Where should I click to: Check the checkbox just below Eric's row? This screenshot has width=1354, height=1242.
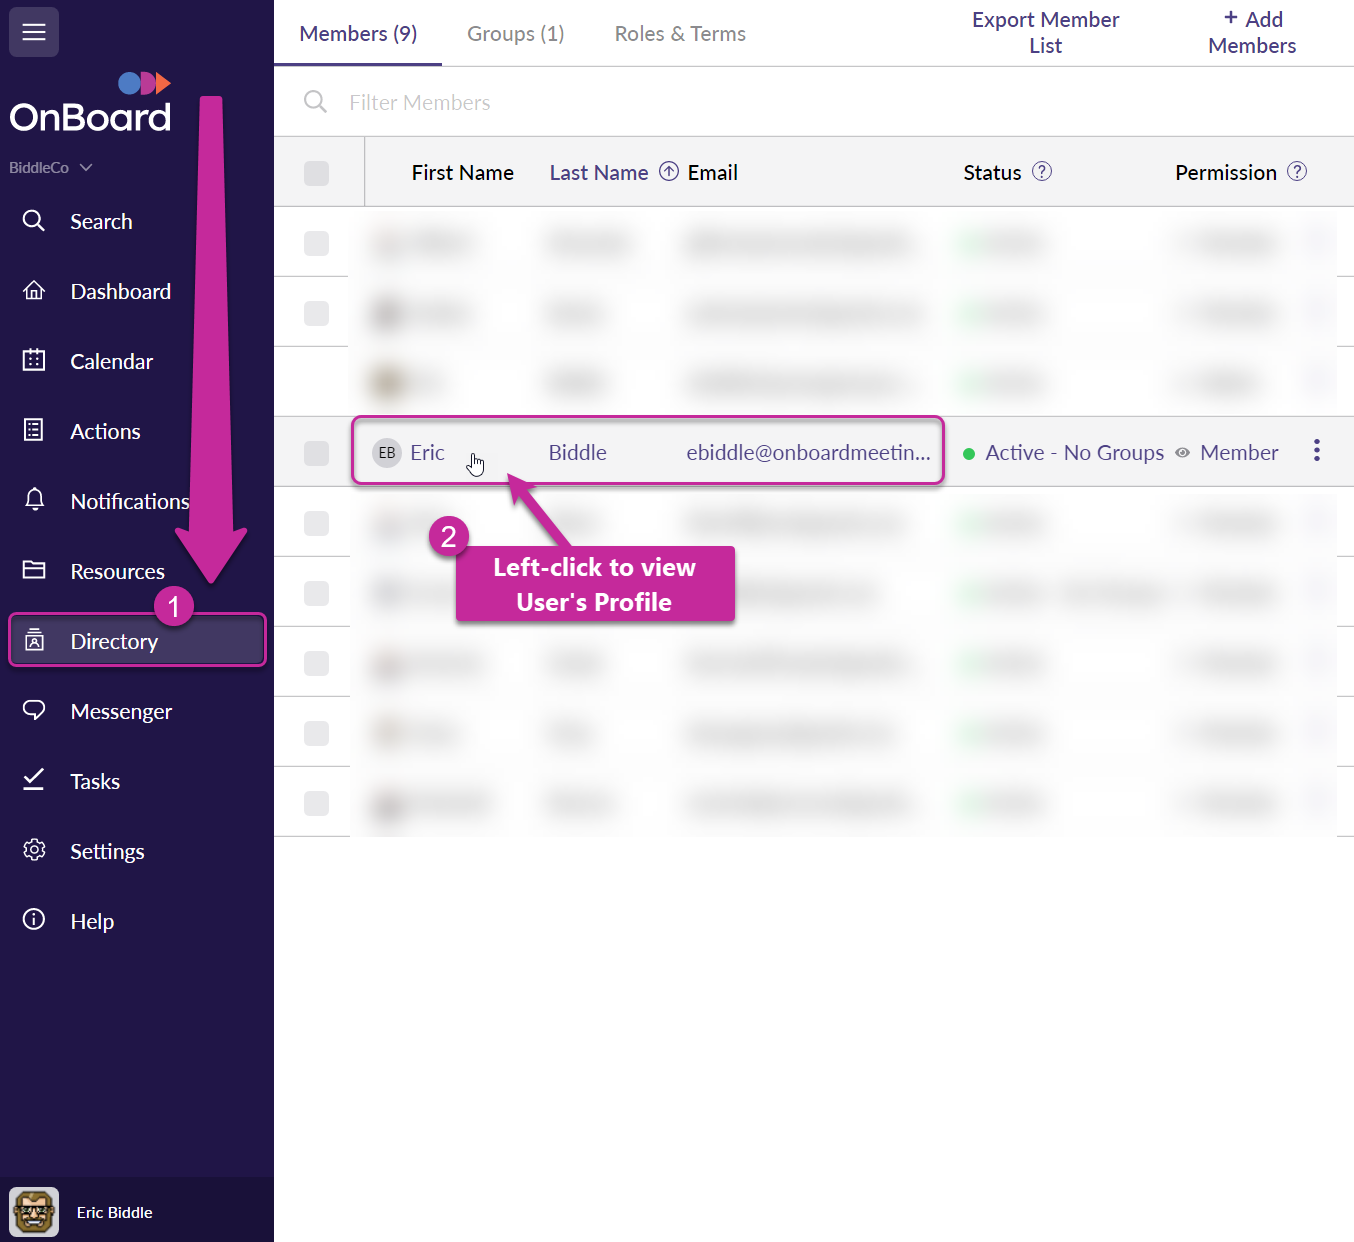click(316, 523)
